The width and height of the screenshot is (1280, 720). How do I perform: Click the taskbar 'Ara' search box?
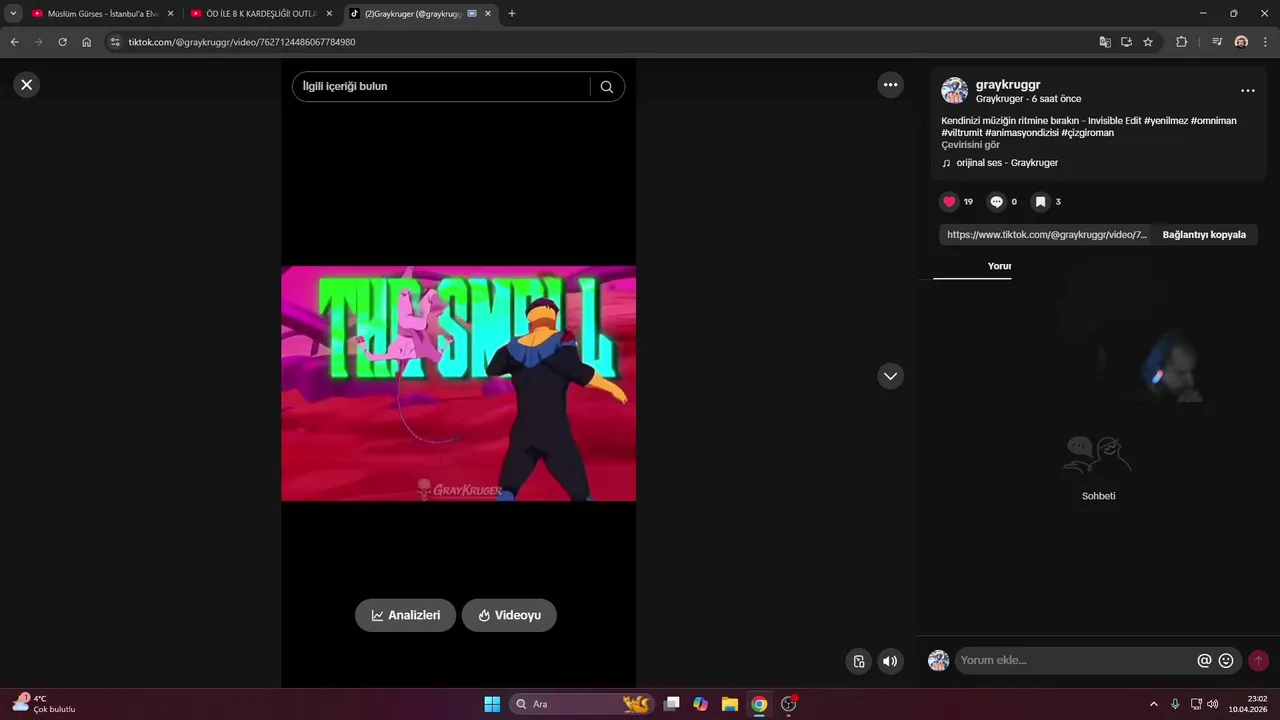pyautogui.click(x=582, y=704)
